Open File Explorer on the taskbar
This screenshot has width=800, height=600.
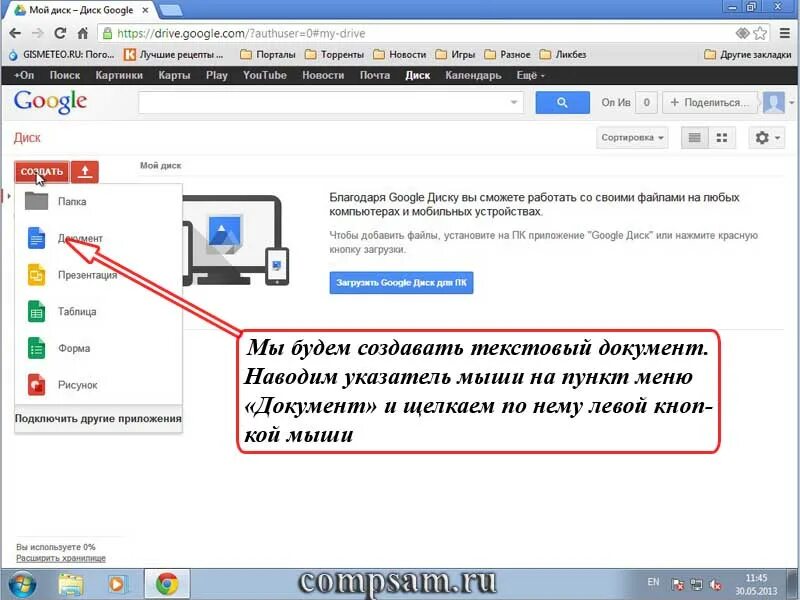70,585
